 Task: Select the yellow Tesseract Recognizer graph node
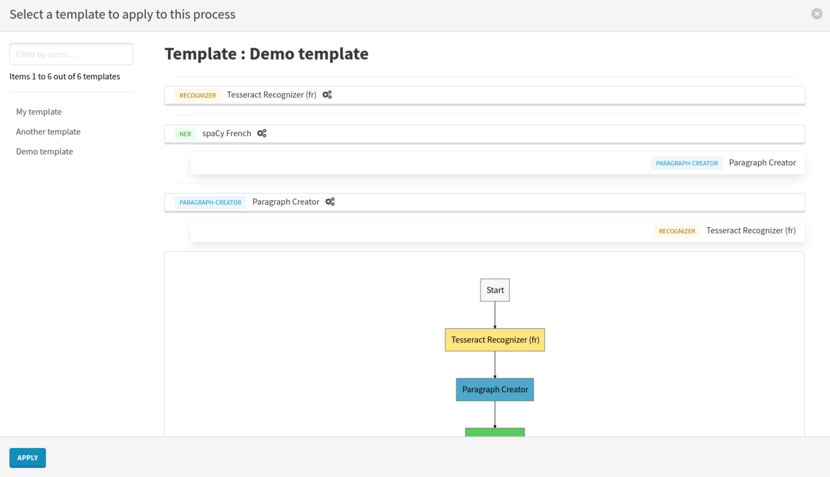pyautogui.click(x=495, y=340)
